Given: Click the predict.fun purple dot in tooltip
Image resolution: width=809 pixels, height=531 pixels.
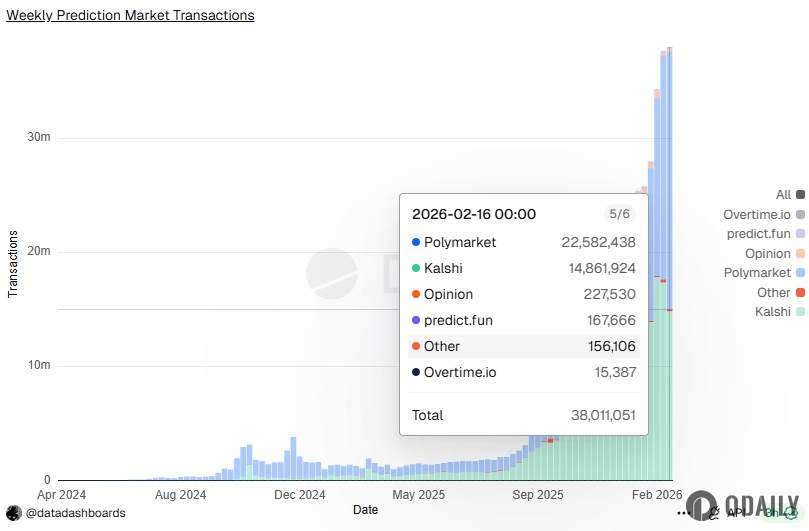Looking at the screenshot, I should [x=416, y=320].
